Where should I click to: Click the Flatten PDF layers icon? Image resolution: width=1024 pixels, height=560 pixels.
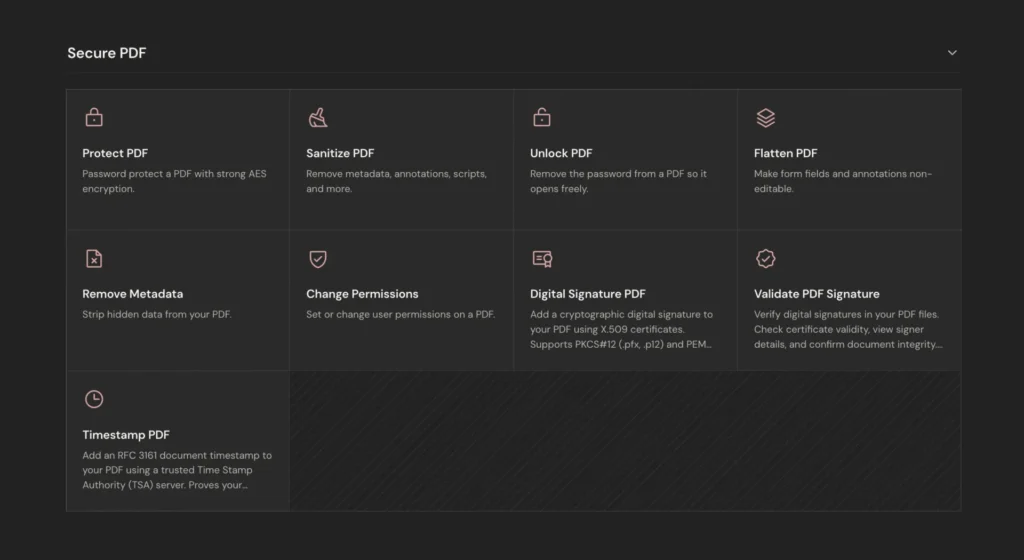tap(765, 117)
